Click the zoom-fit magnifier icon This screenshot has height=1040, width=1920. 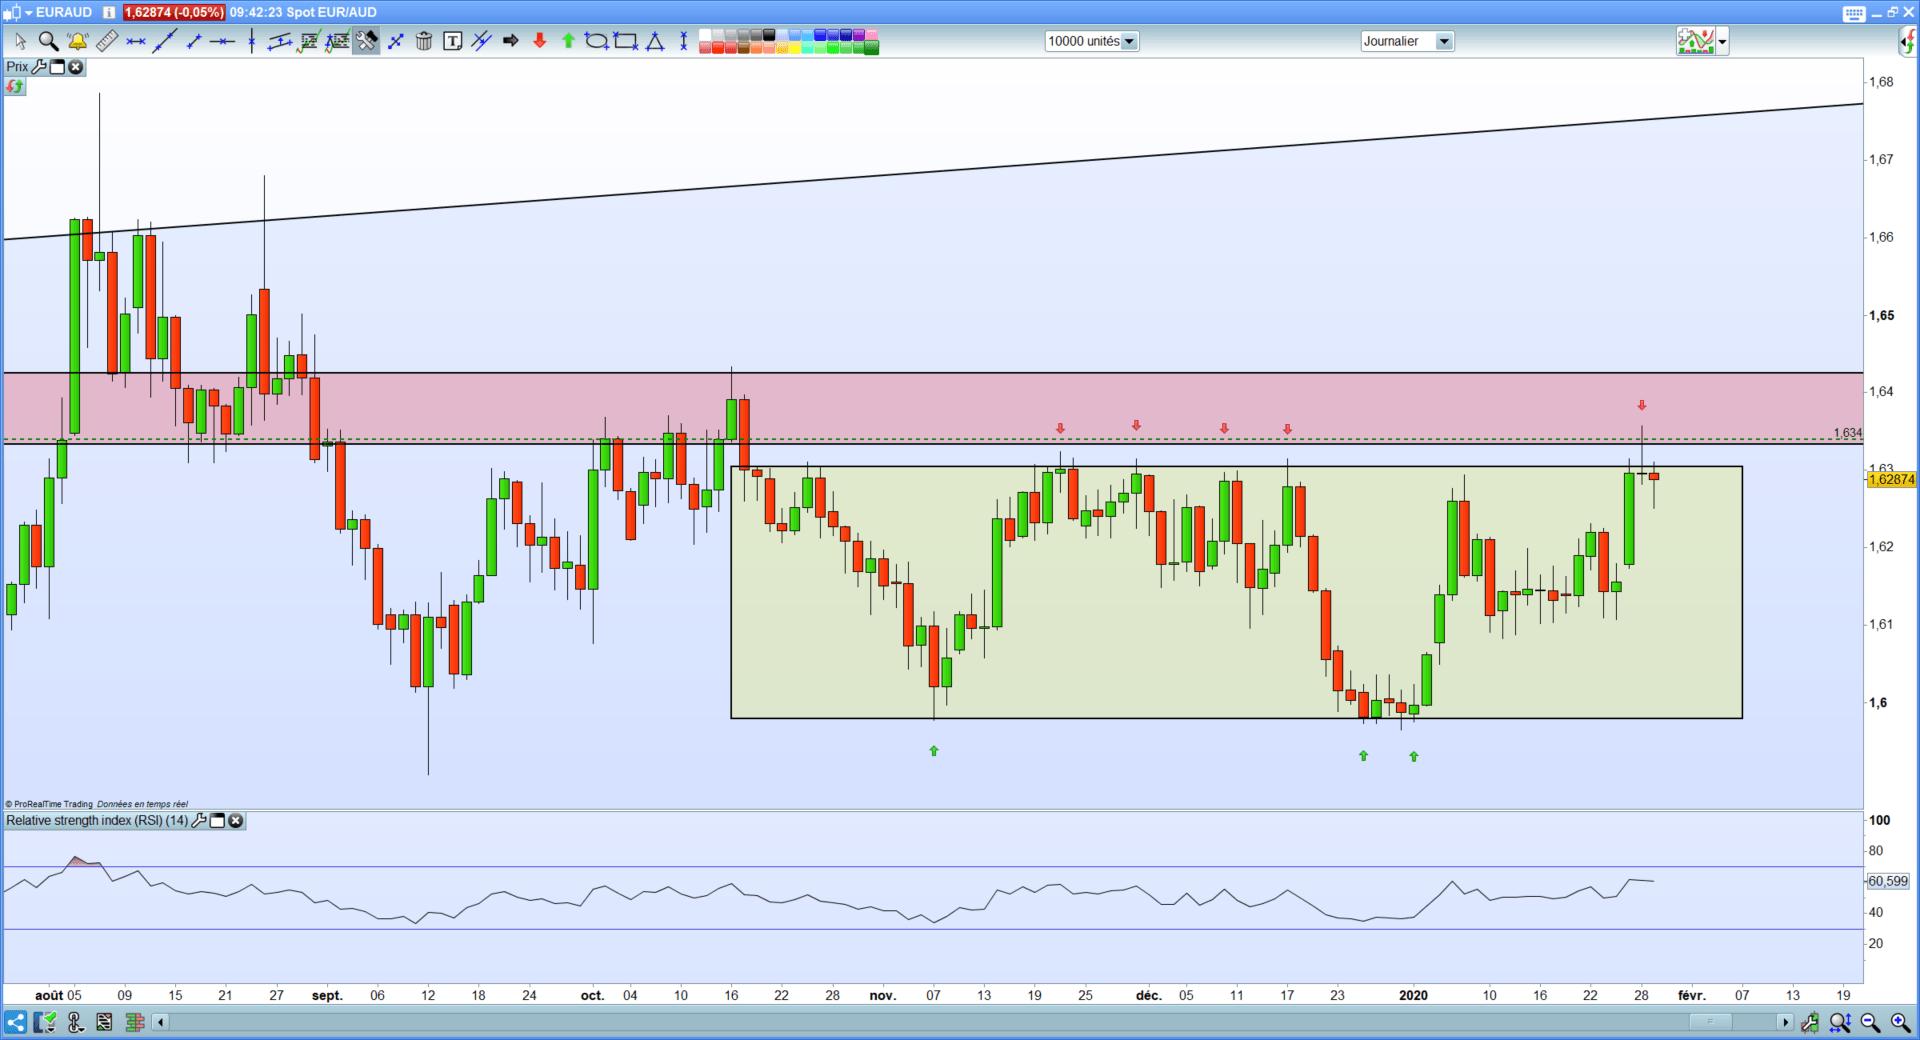(1840, 1022)
